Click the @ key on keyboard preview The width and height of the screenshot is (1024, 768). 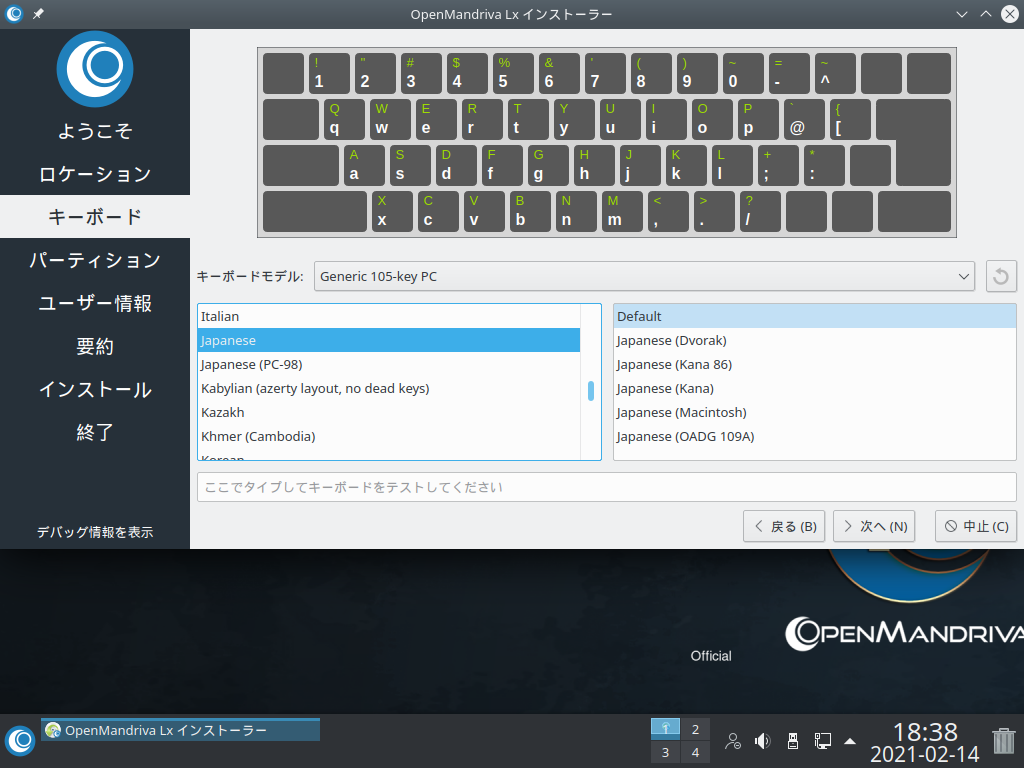805,120
